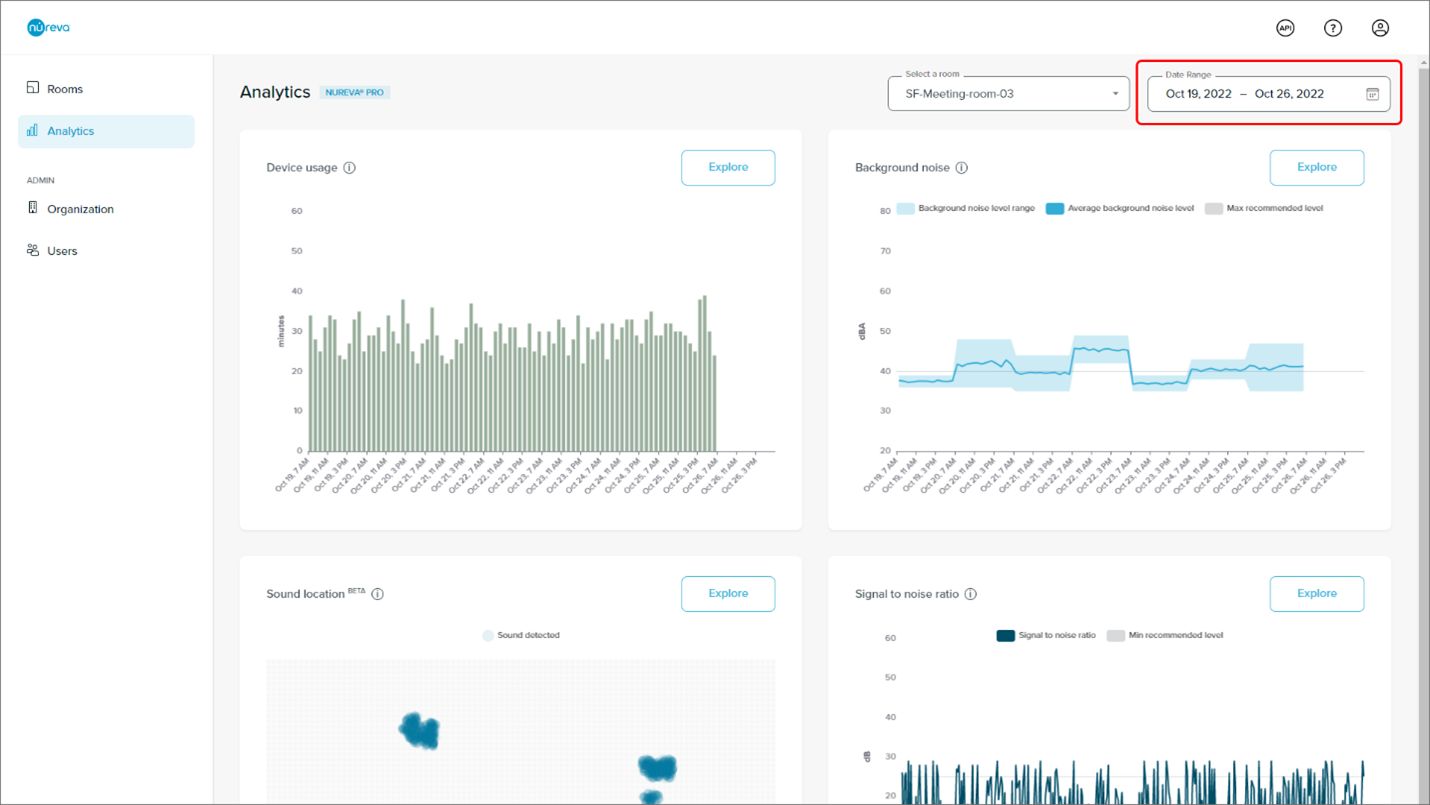
Task: Click the Nureva logo
Action: pos(48,28)
